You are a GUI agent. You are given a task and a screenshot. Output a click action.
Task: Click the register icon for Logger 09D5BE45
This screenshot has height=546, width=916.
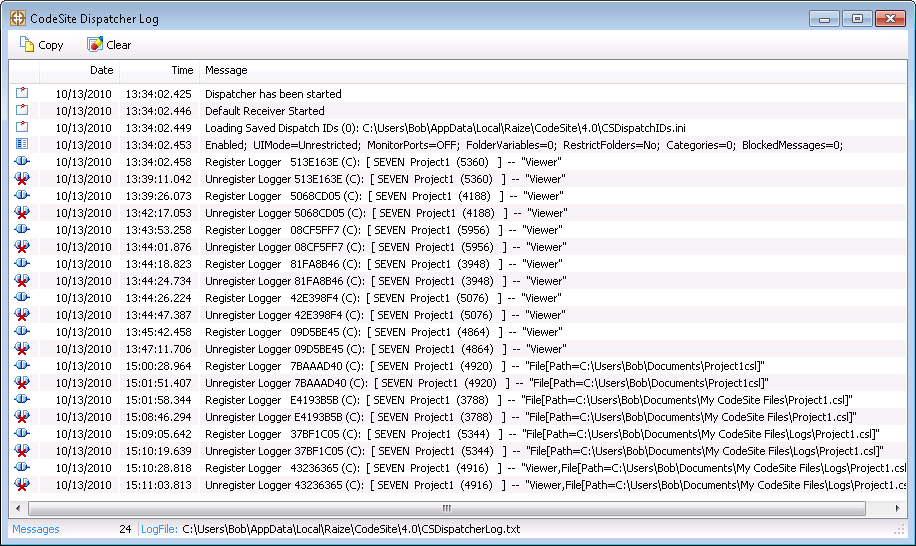pos(22,331)
